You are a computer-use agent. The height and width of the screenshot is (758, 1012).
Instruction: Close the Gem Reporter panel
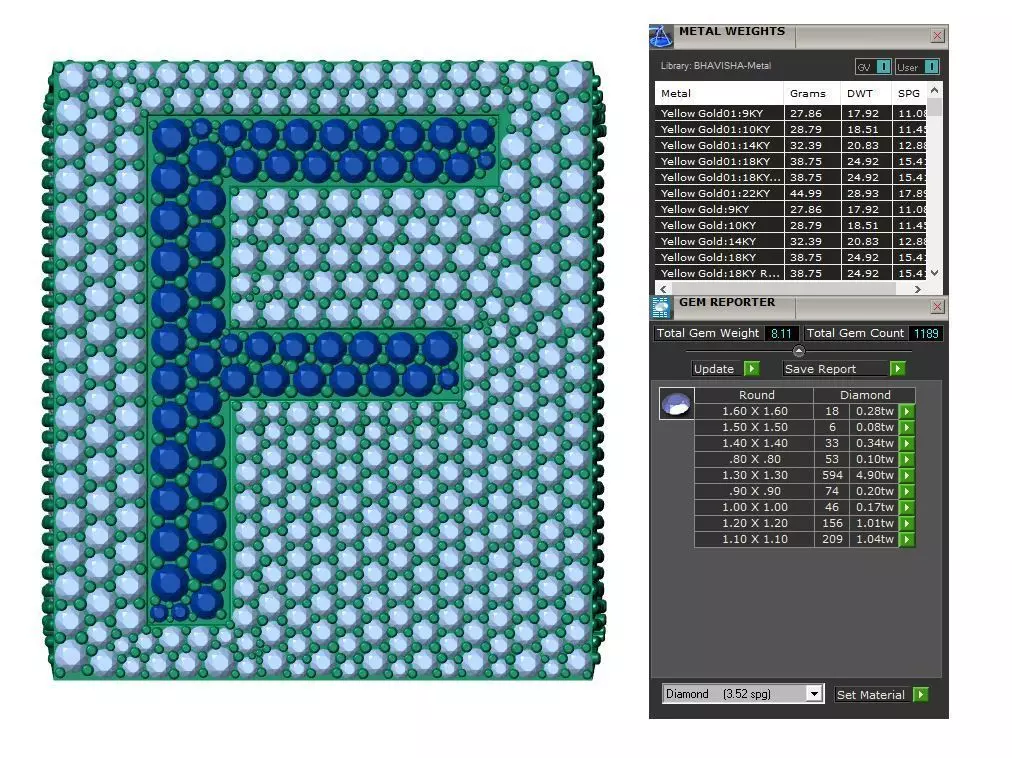[937, 306]
